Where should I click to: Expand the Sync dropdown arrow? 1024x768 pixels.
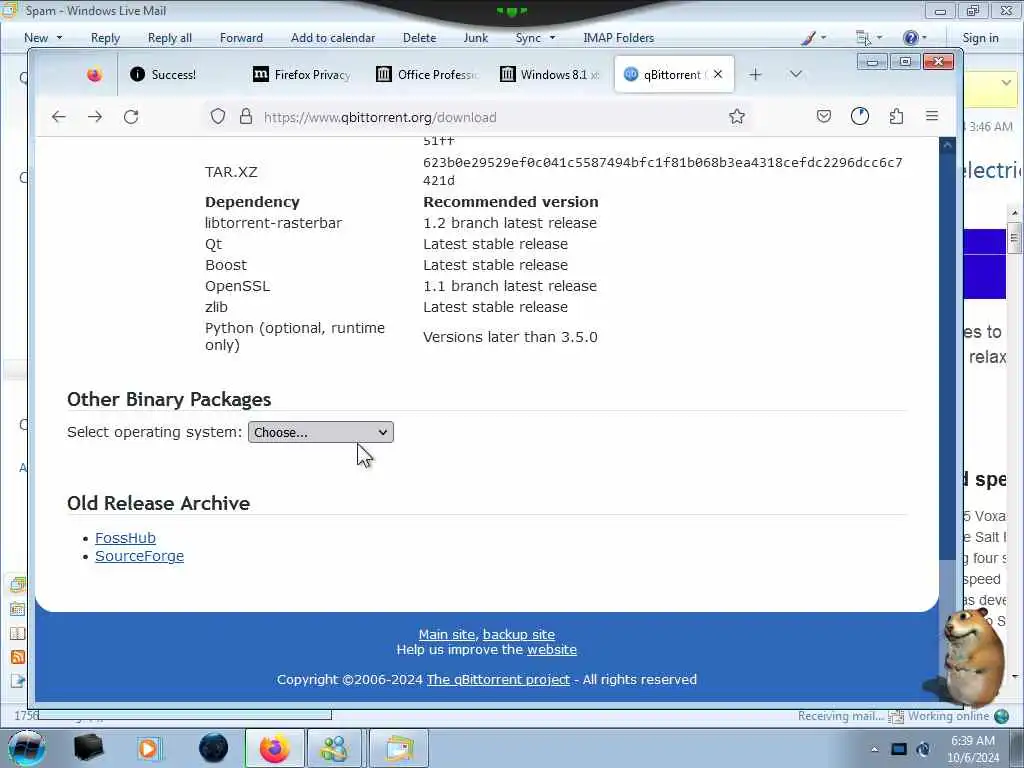tap(552, 38)
